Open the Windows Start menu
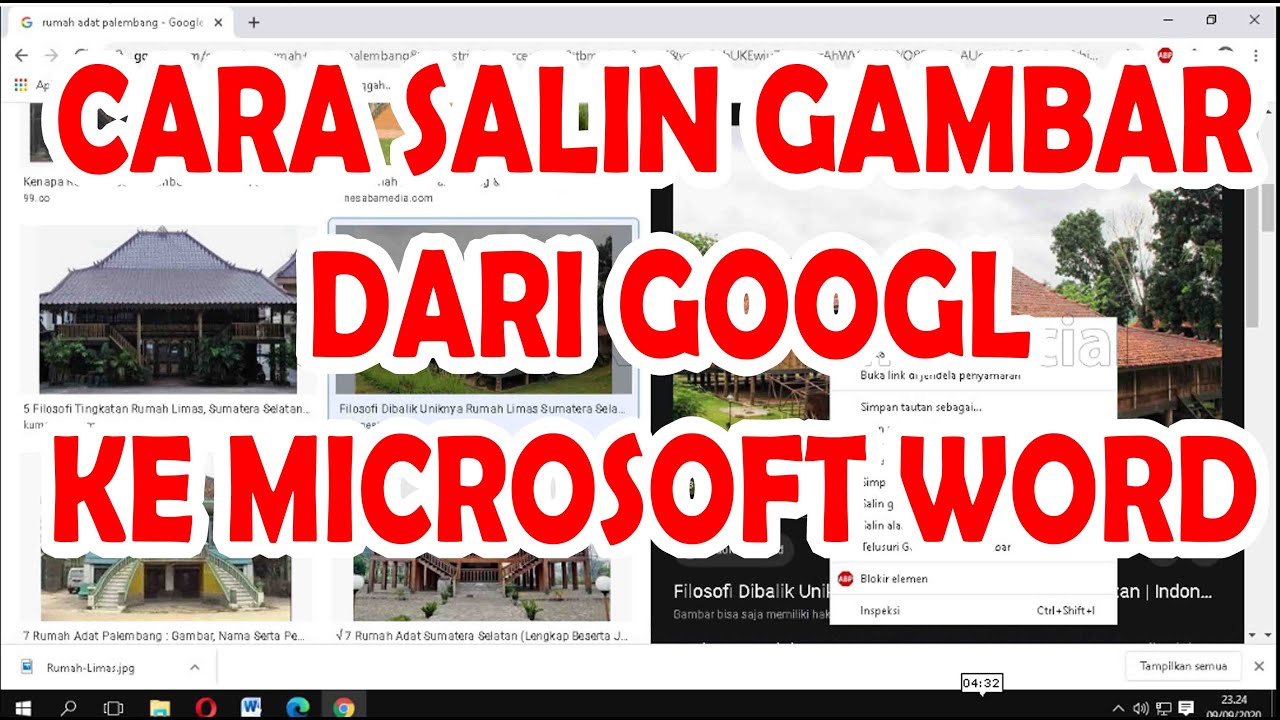 click(x=23, y=708)
